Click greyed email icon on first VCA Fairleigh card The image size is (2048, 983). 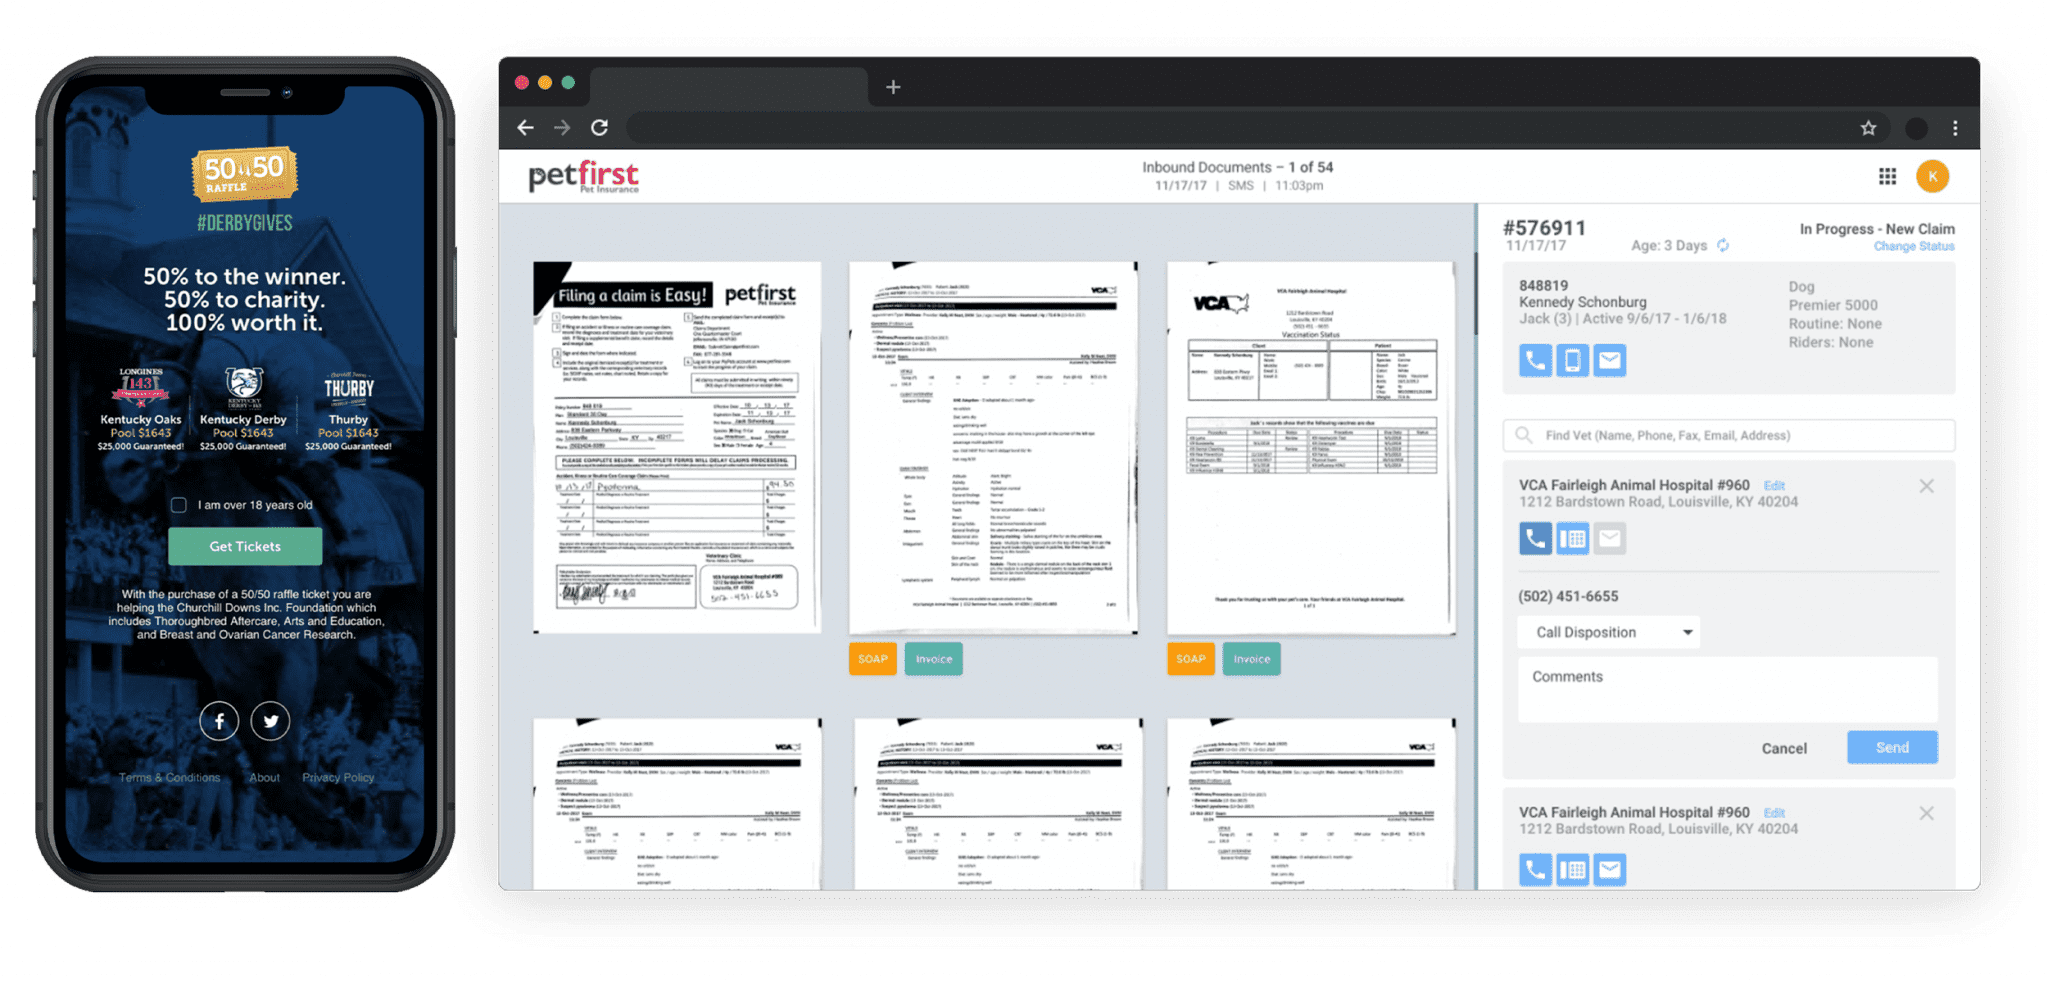[1609, 539]
